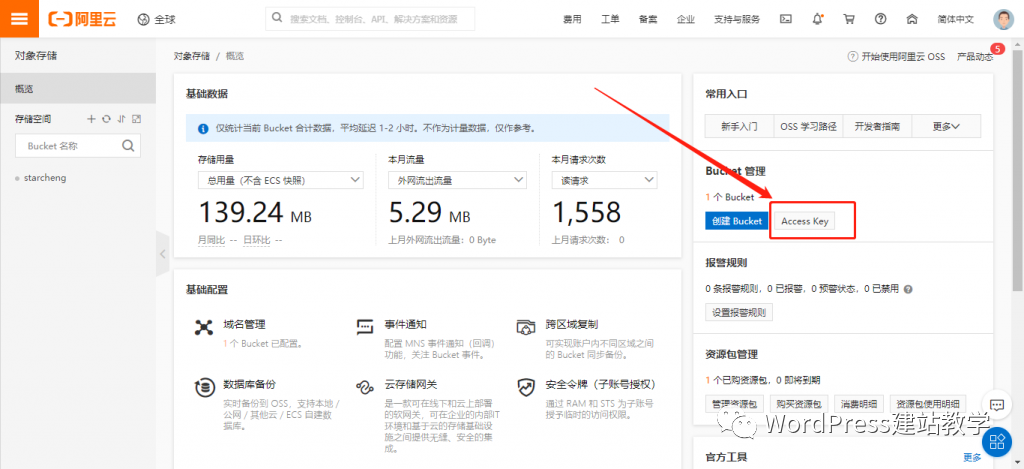Image resolution: width=1024 pixels, height=469 pixels.
Task: Click the magnifier icon in the top search bar
Action: tap(277, 18)
